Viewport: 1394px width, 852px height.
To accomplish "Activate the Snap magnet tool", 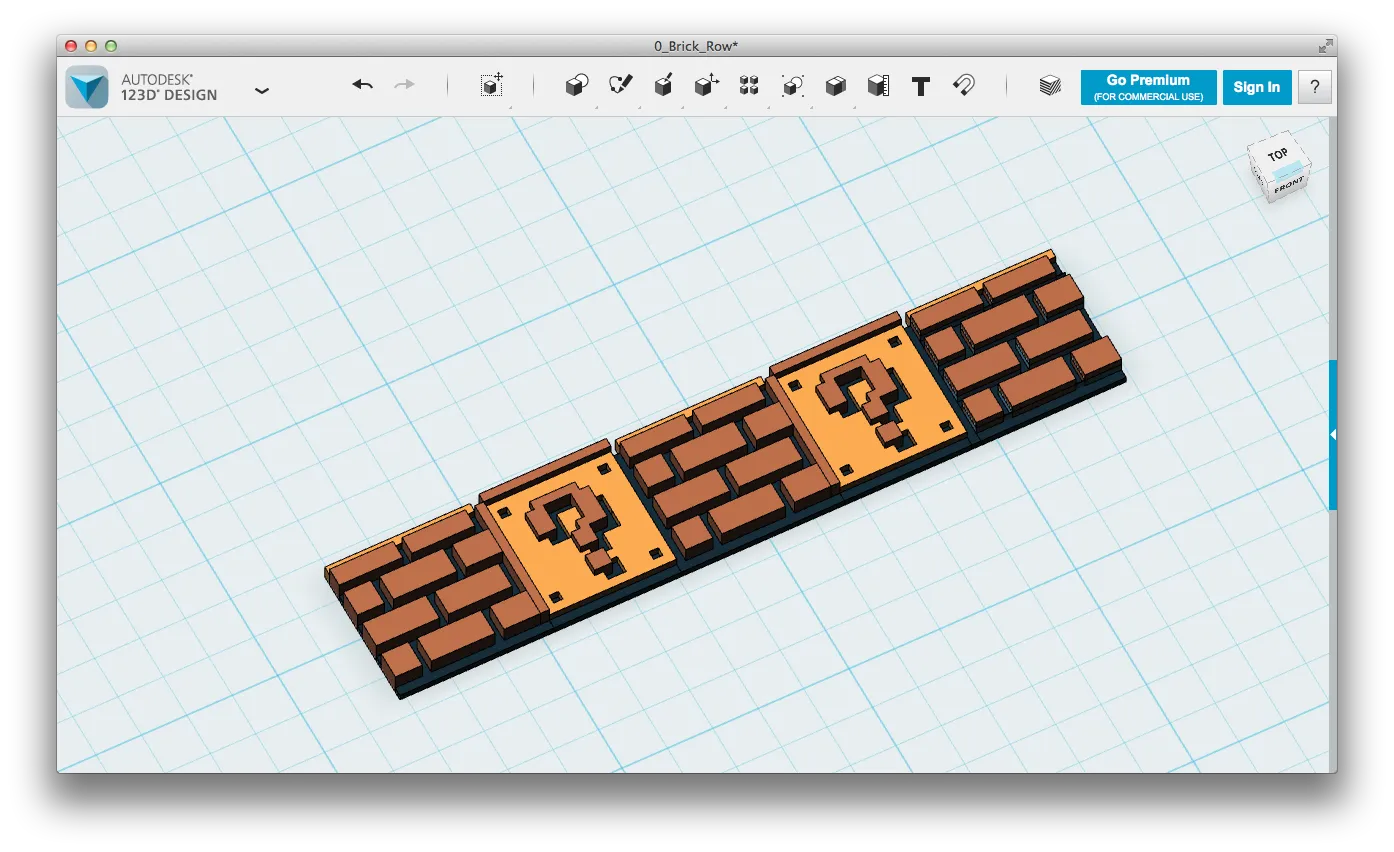I will (964, 86).
